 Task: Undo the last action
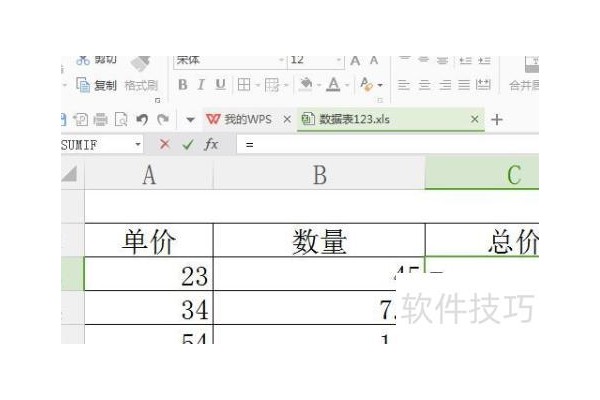pyautogui.click(x=142, y=120)
